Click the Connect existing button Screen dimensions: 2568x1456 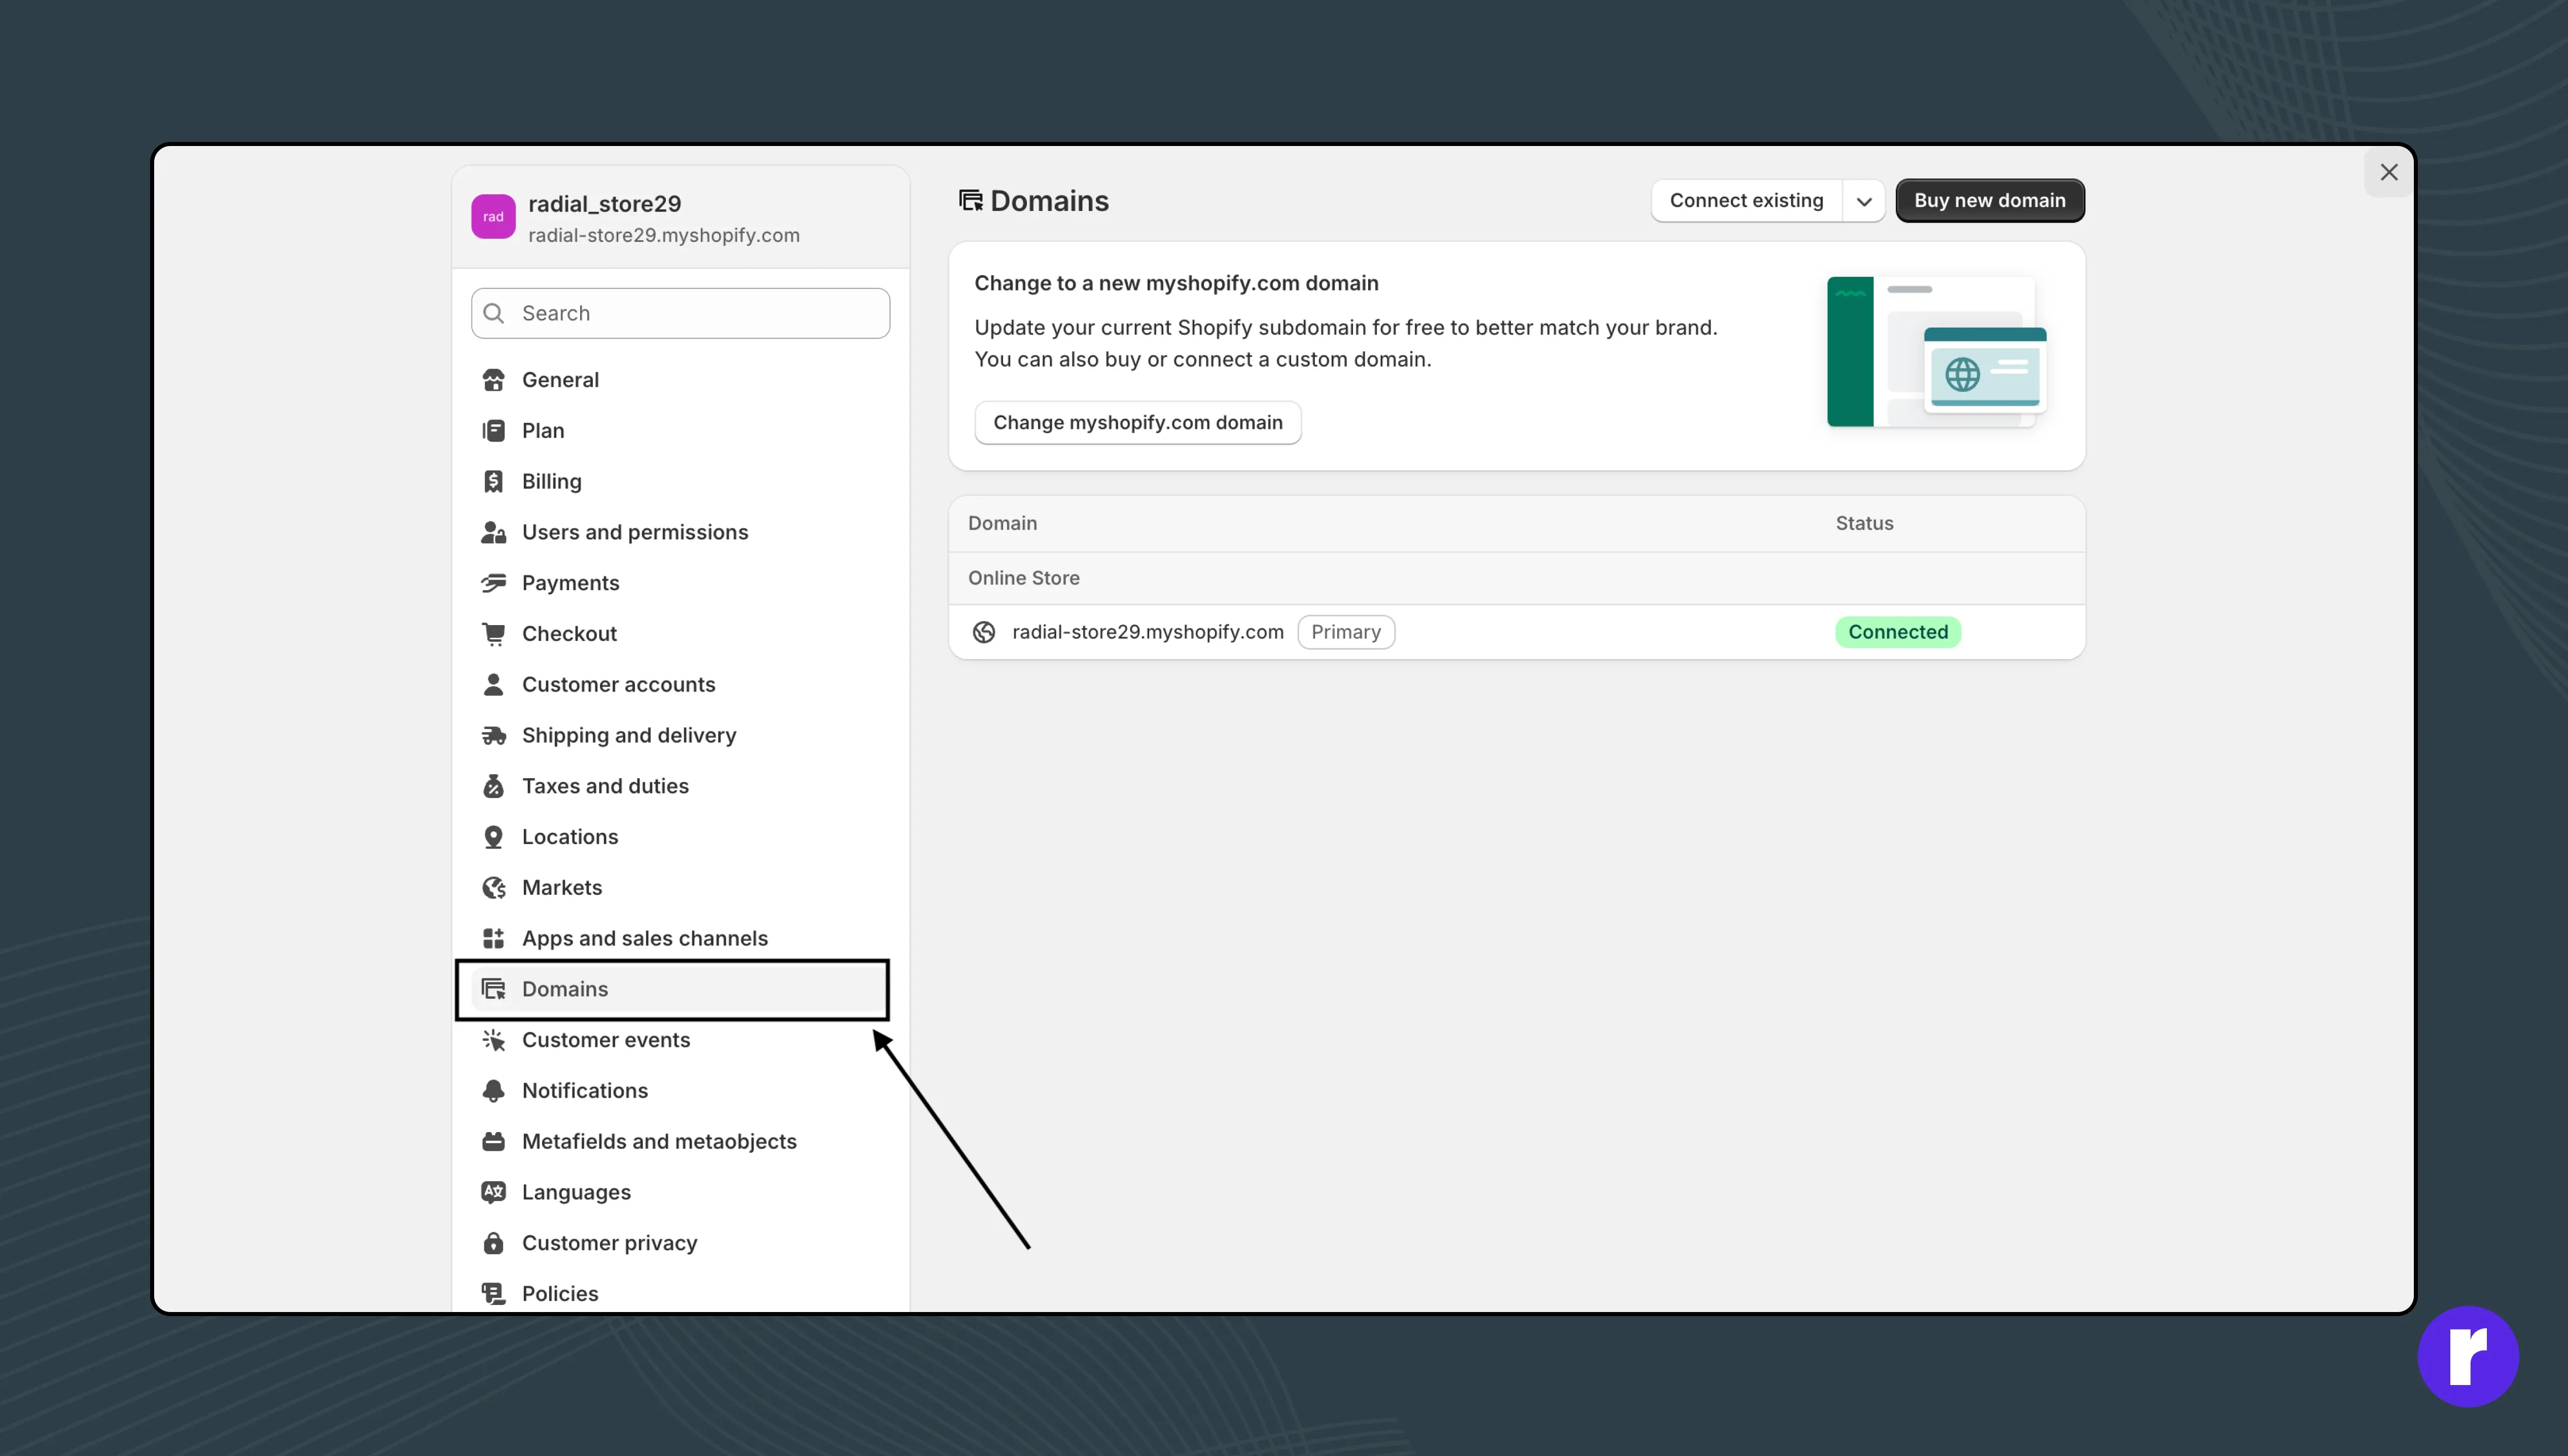pyautogui.click(x=1746, y=201)
